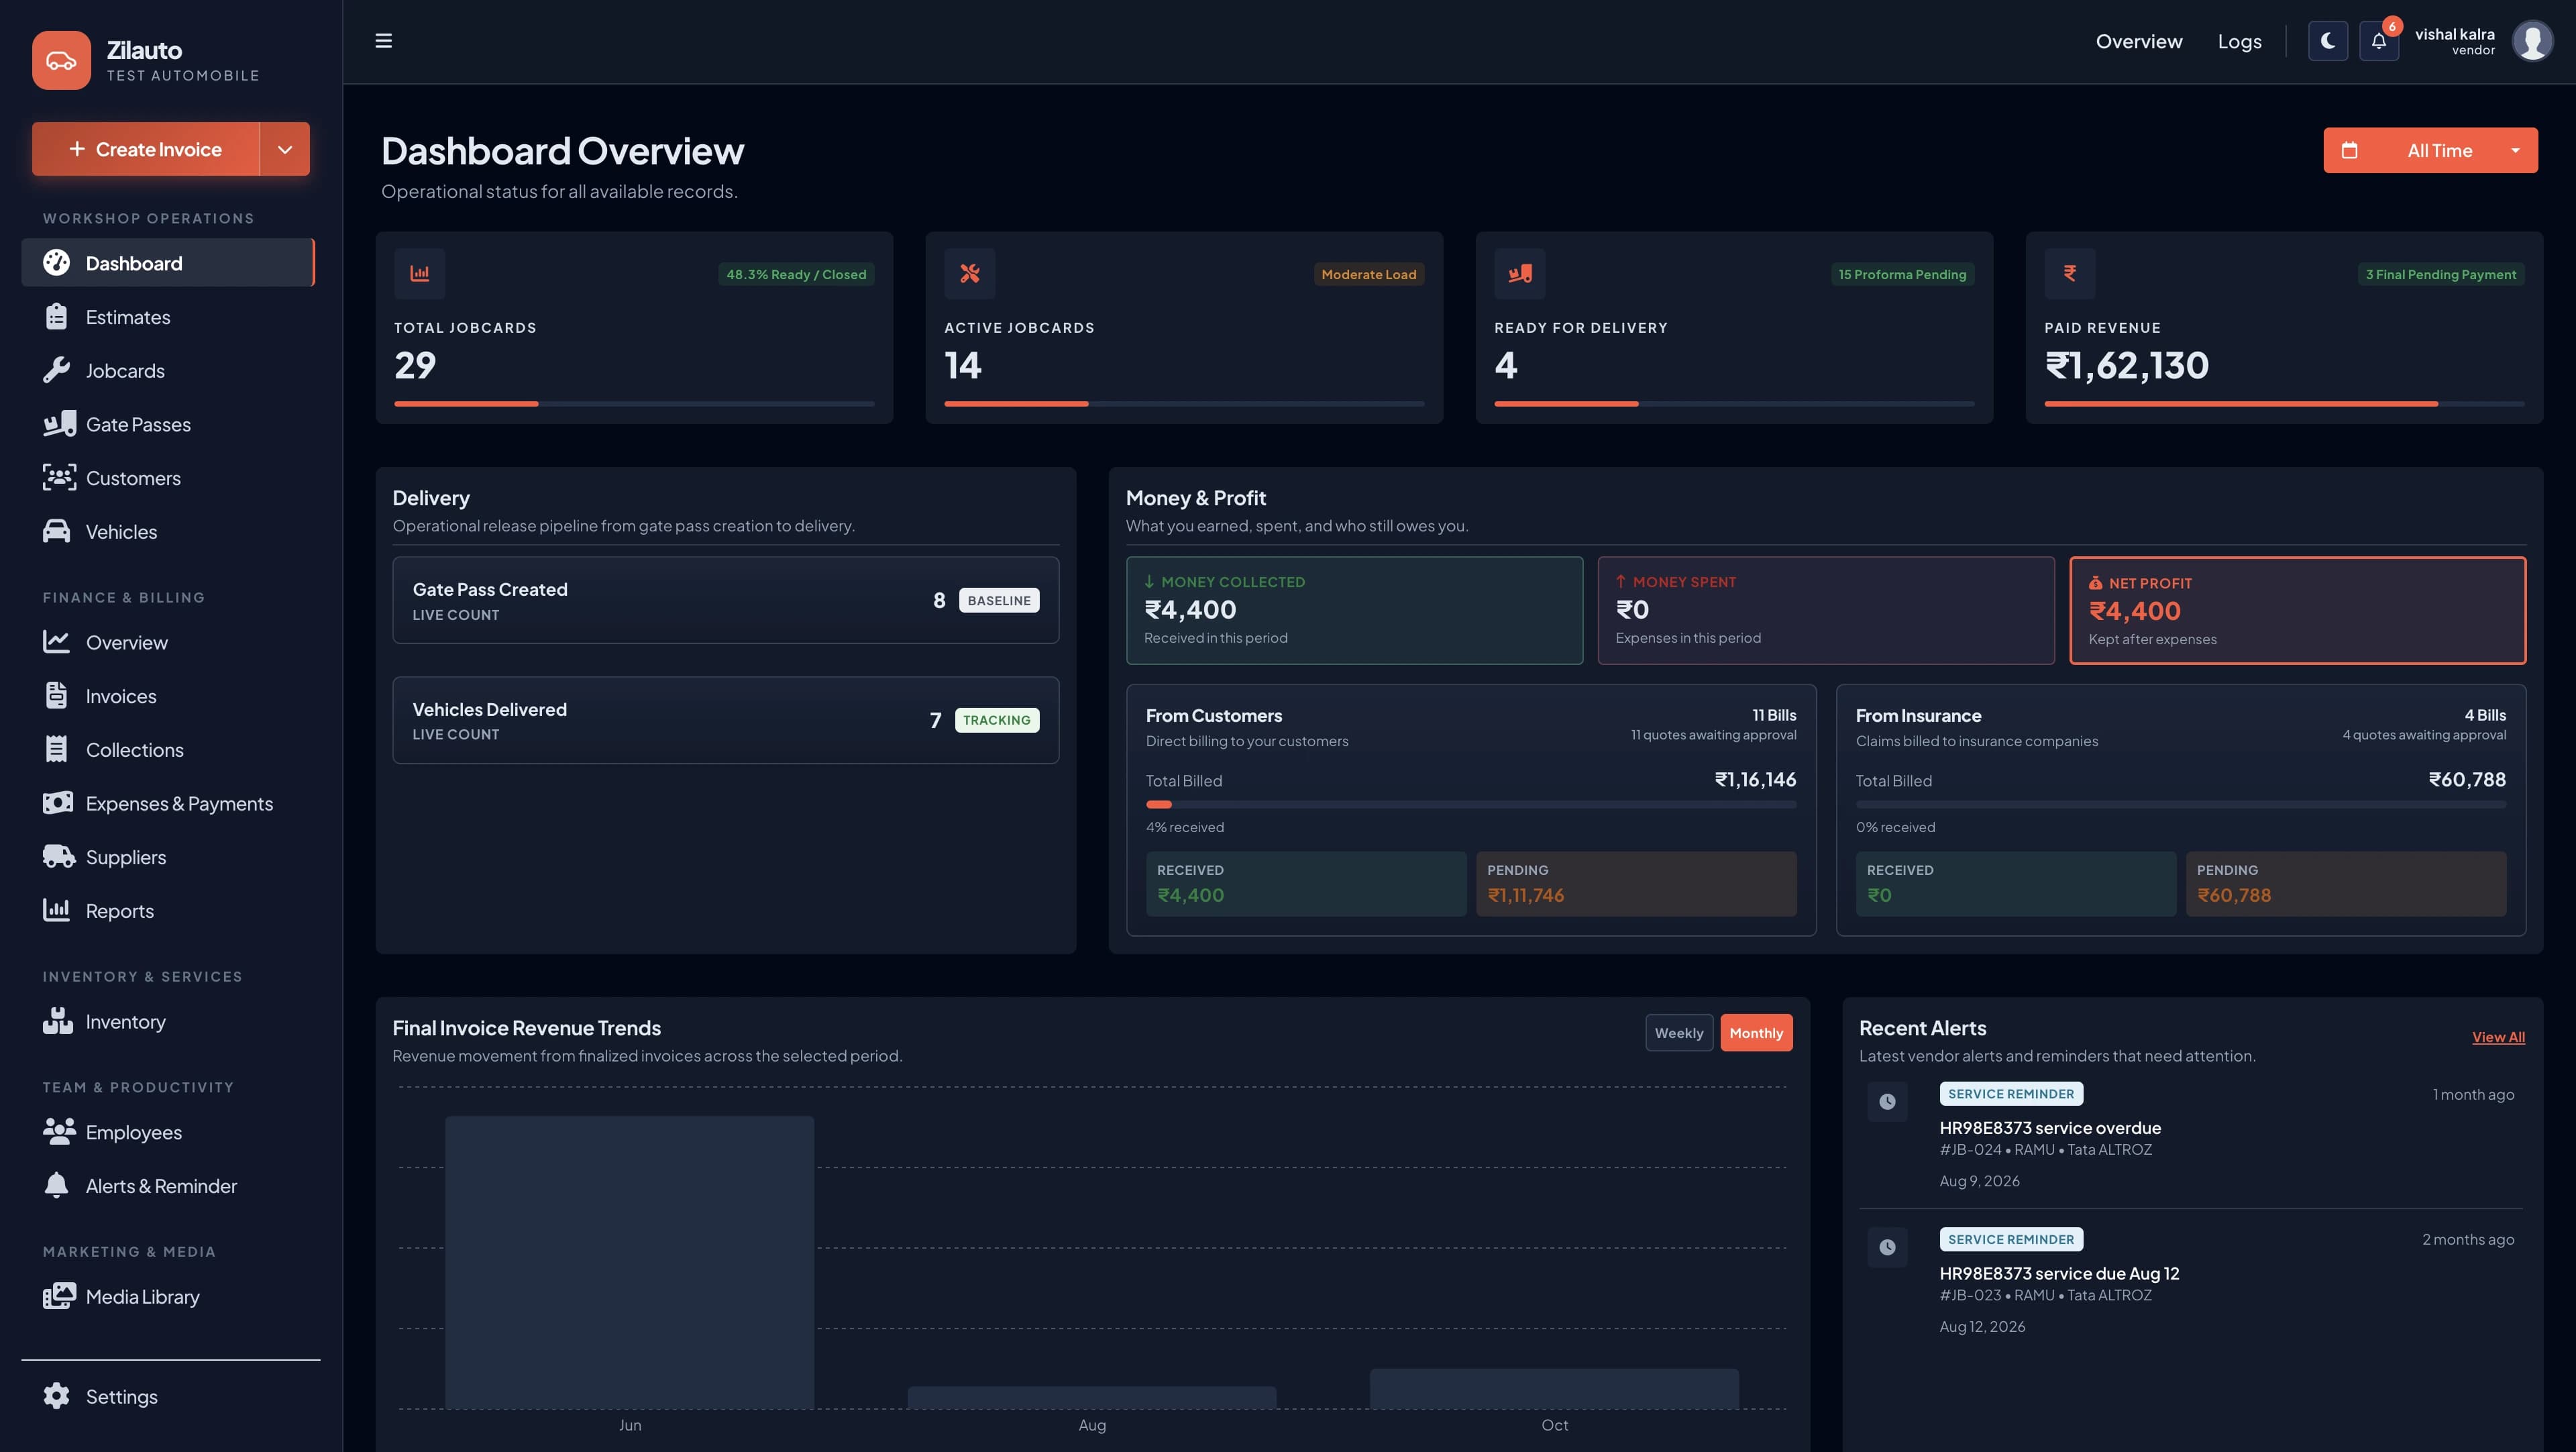2576x1452 pixels.
Task: Open Customers icon in sidebar
Action: 59,478
